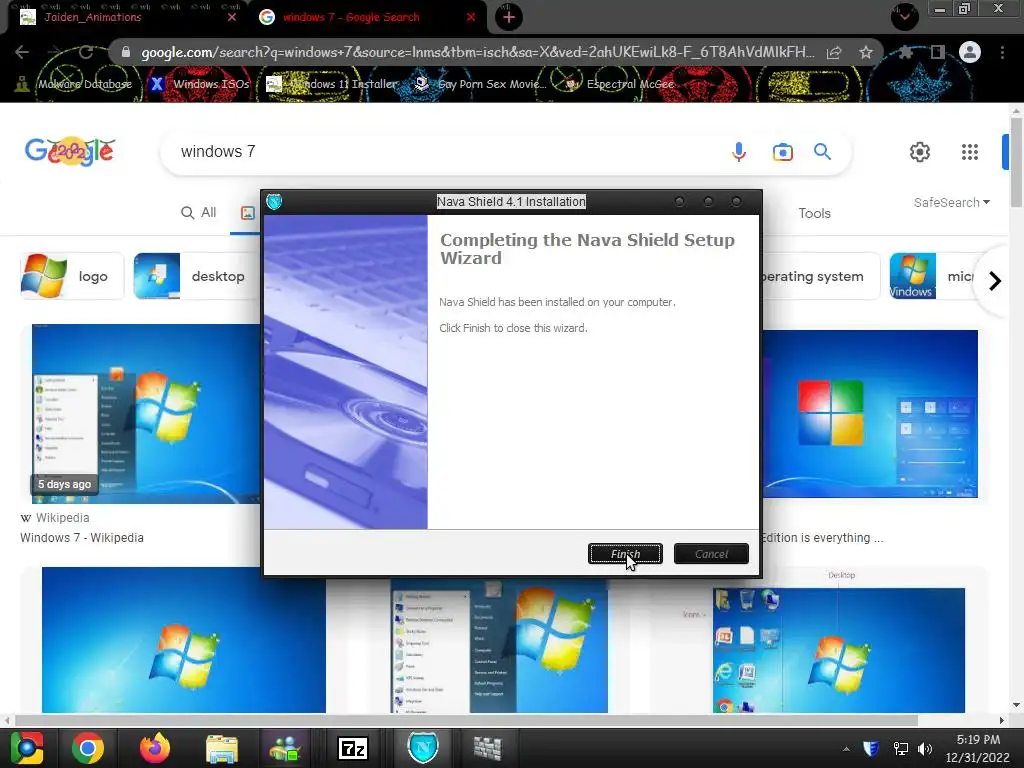Click Nava Shield icon in installer title bar

point(274,202)
